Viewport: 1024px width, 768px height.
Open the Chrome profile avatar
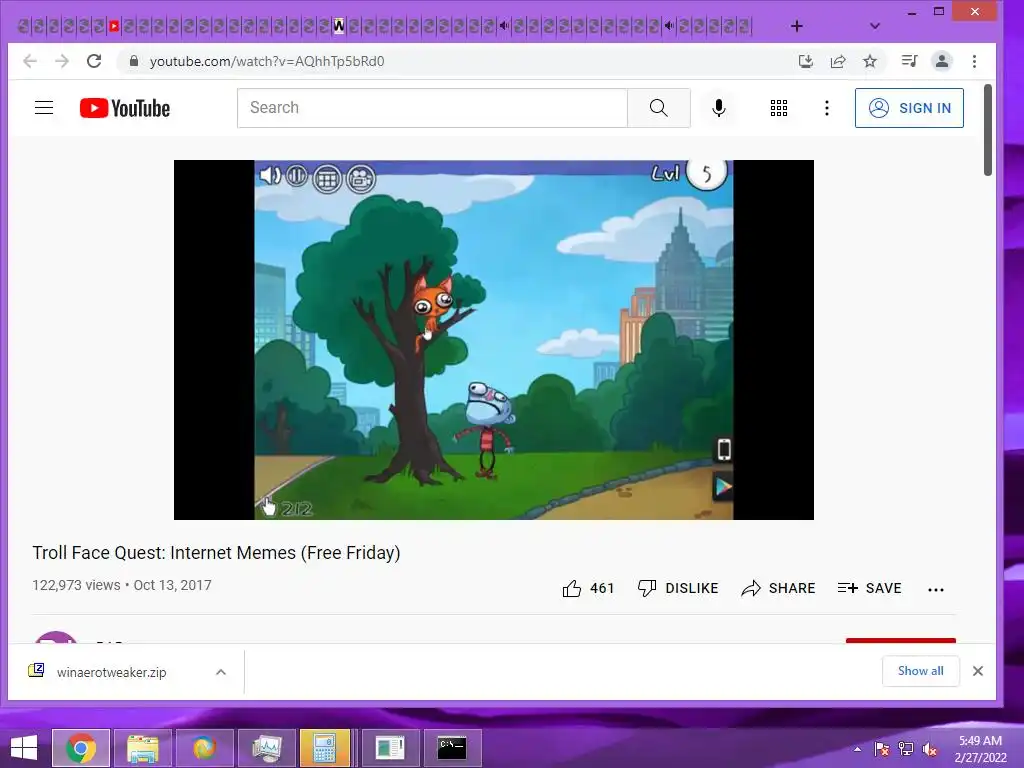point(942,61)
